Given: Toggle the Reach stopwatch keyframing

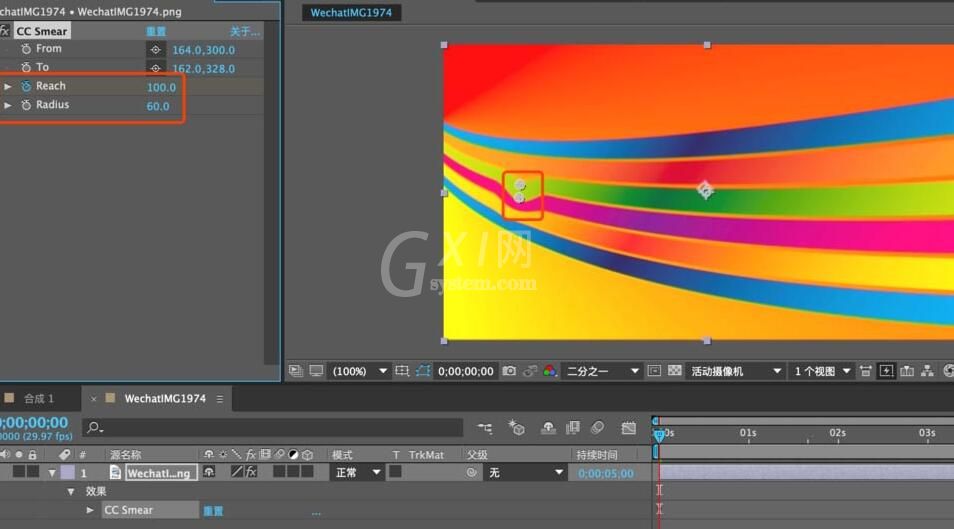Looking at the screenshot, I should coord(26,86).
